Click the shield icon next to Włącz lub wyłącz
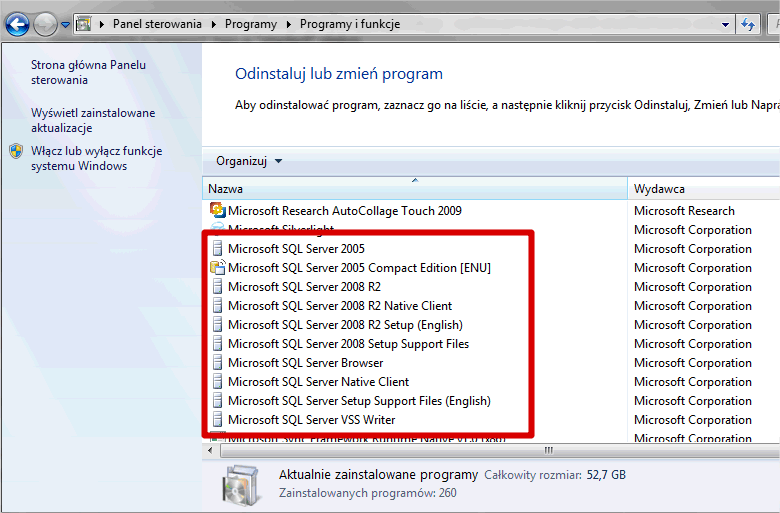Screen dimensions: 780x513 (x=16, y=151)
